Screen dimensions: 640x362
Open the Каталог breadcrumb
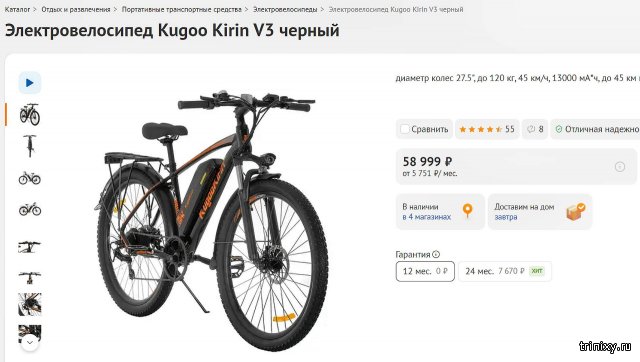pos(17,9)
